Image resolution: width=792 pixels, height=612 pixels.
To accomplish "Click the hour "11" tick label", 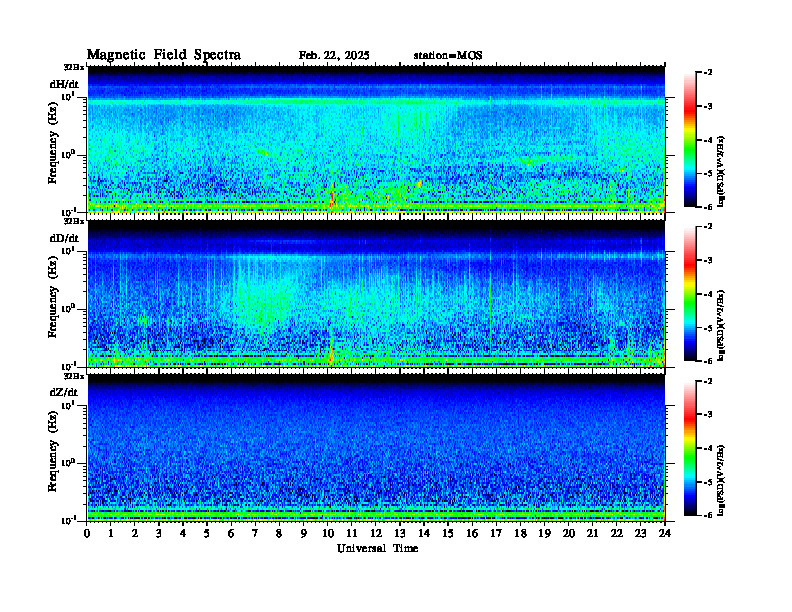I will point(352,533).
